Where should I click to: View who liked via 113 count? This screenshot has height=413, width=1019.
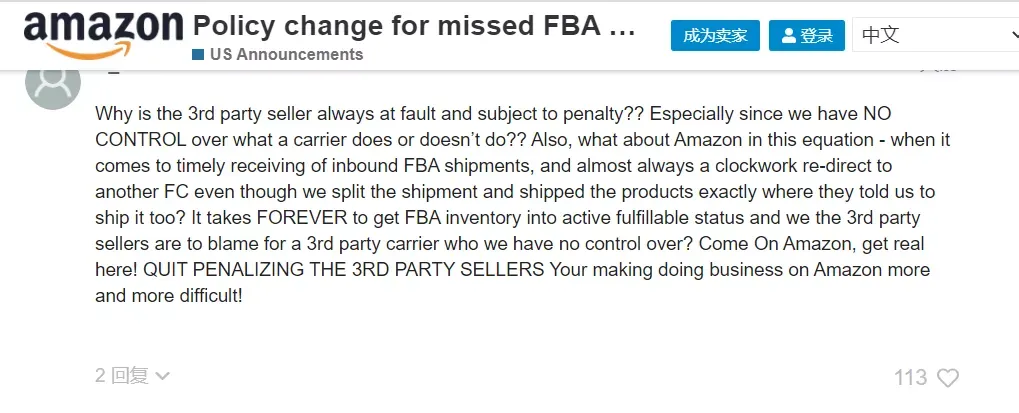[910, 377]
